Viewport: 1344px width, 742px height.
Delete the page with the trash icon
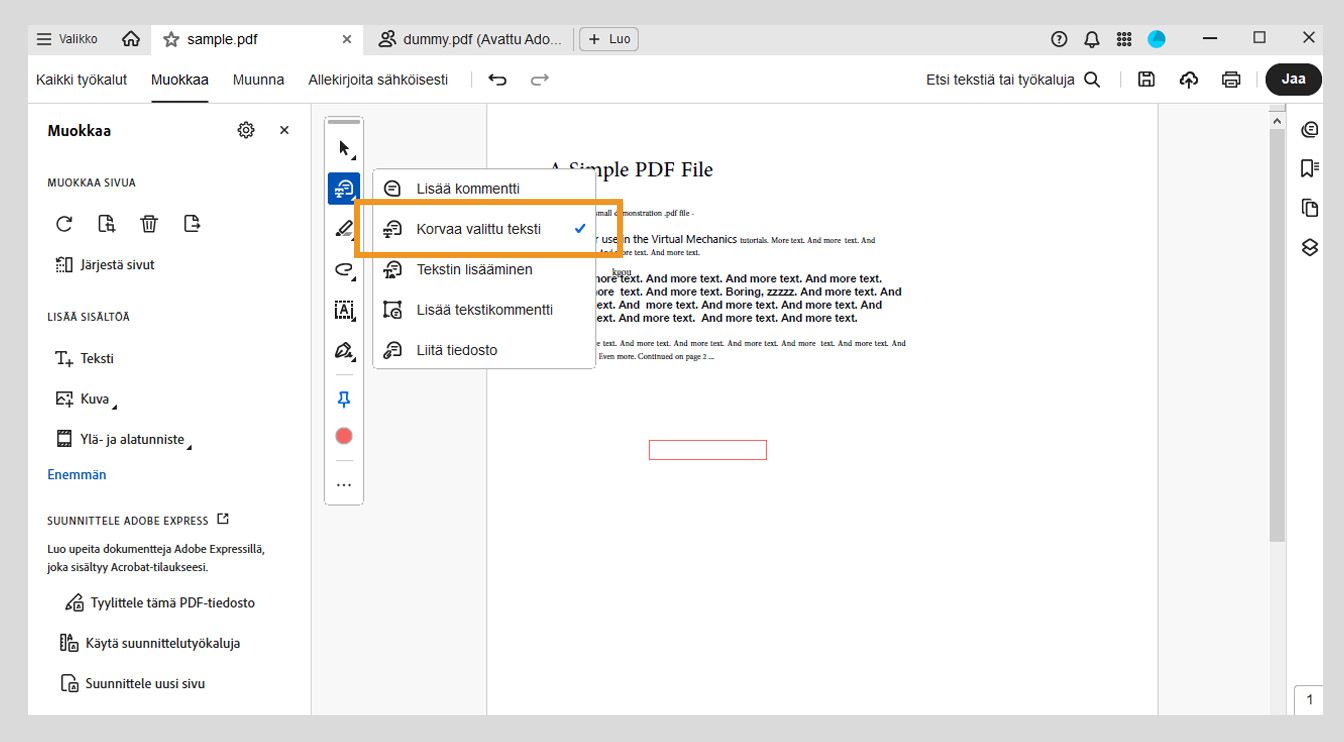tap(149, 224)
